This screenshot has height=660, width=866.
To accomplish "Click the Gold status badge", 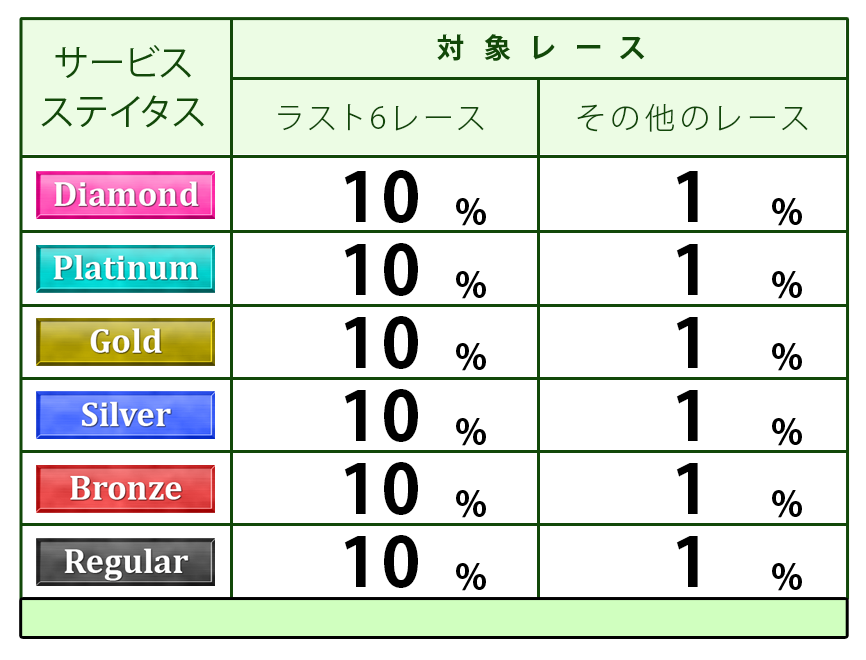I will click(x=125, y=342).
